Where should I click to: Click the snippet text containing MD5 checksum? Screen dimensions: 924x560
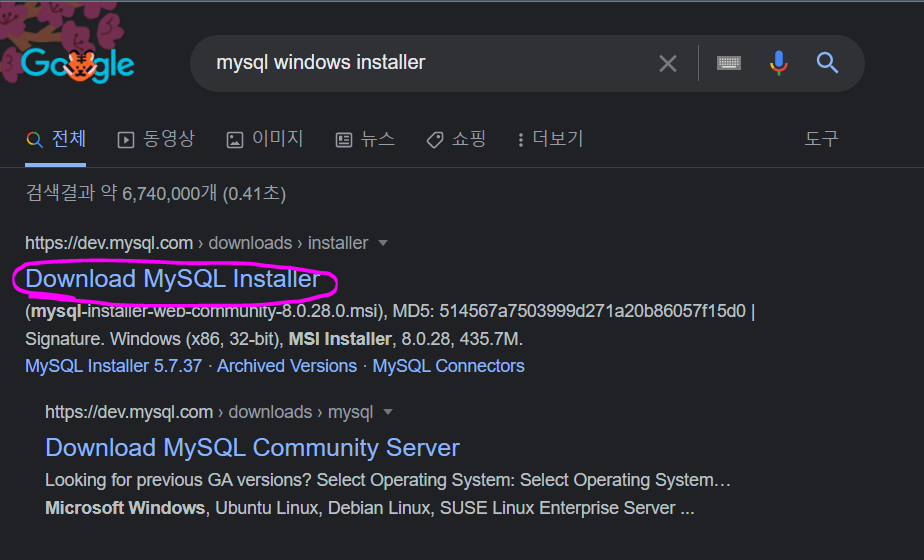tap(390, 311)
